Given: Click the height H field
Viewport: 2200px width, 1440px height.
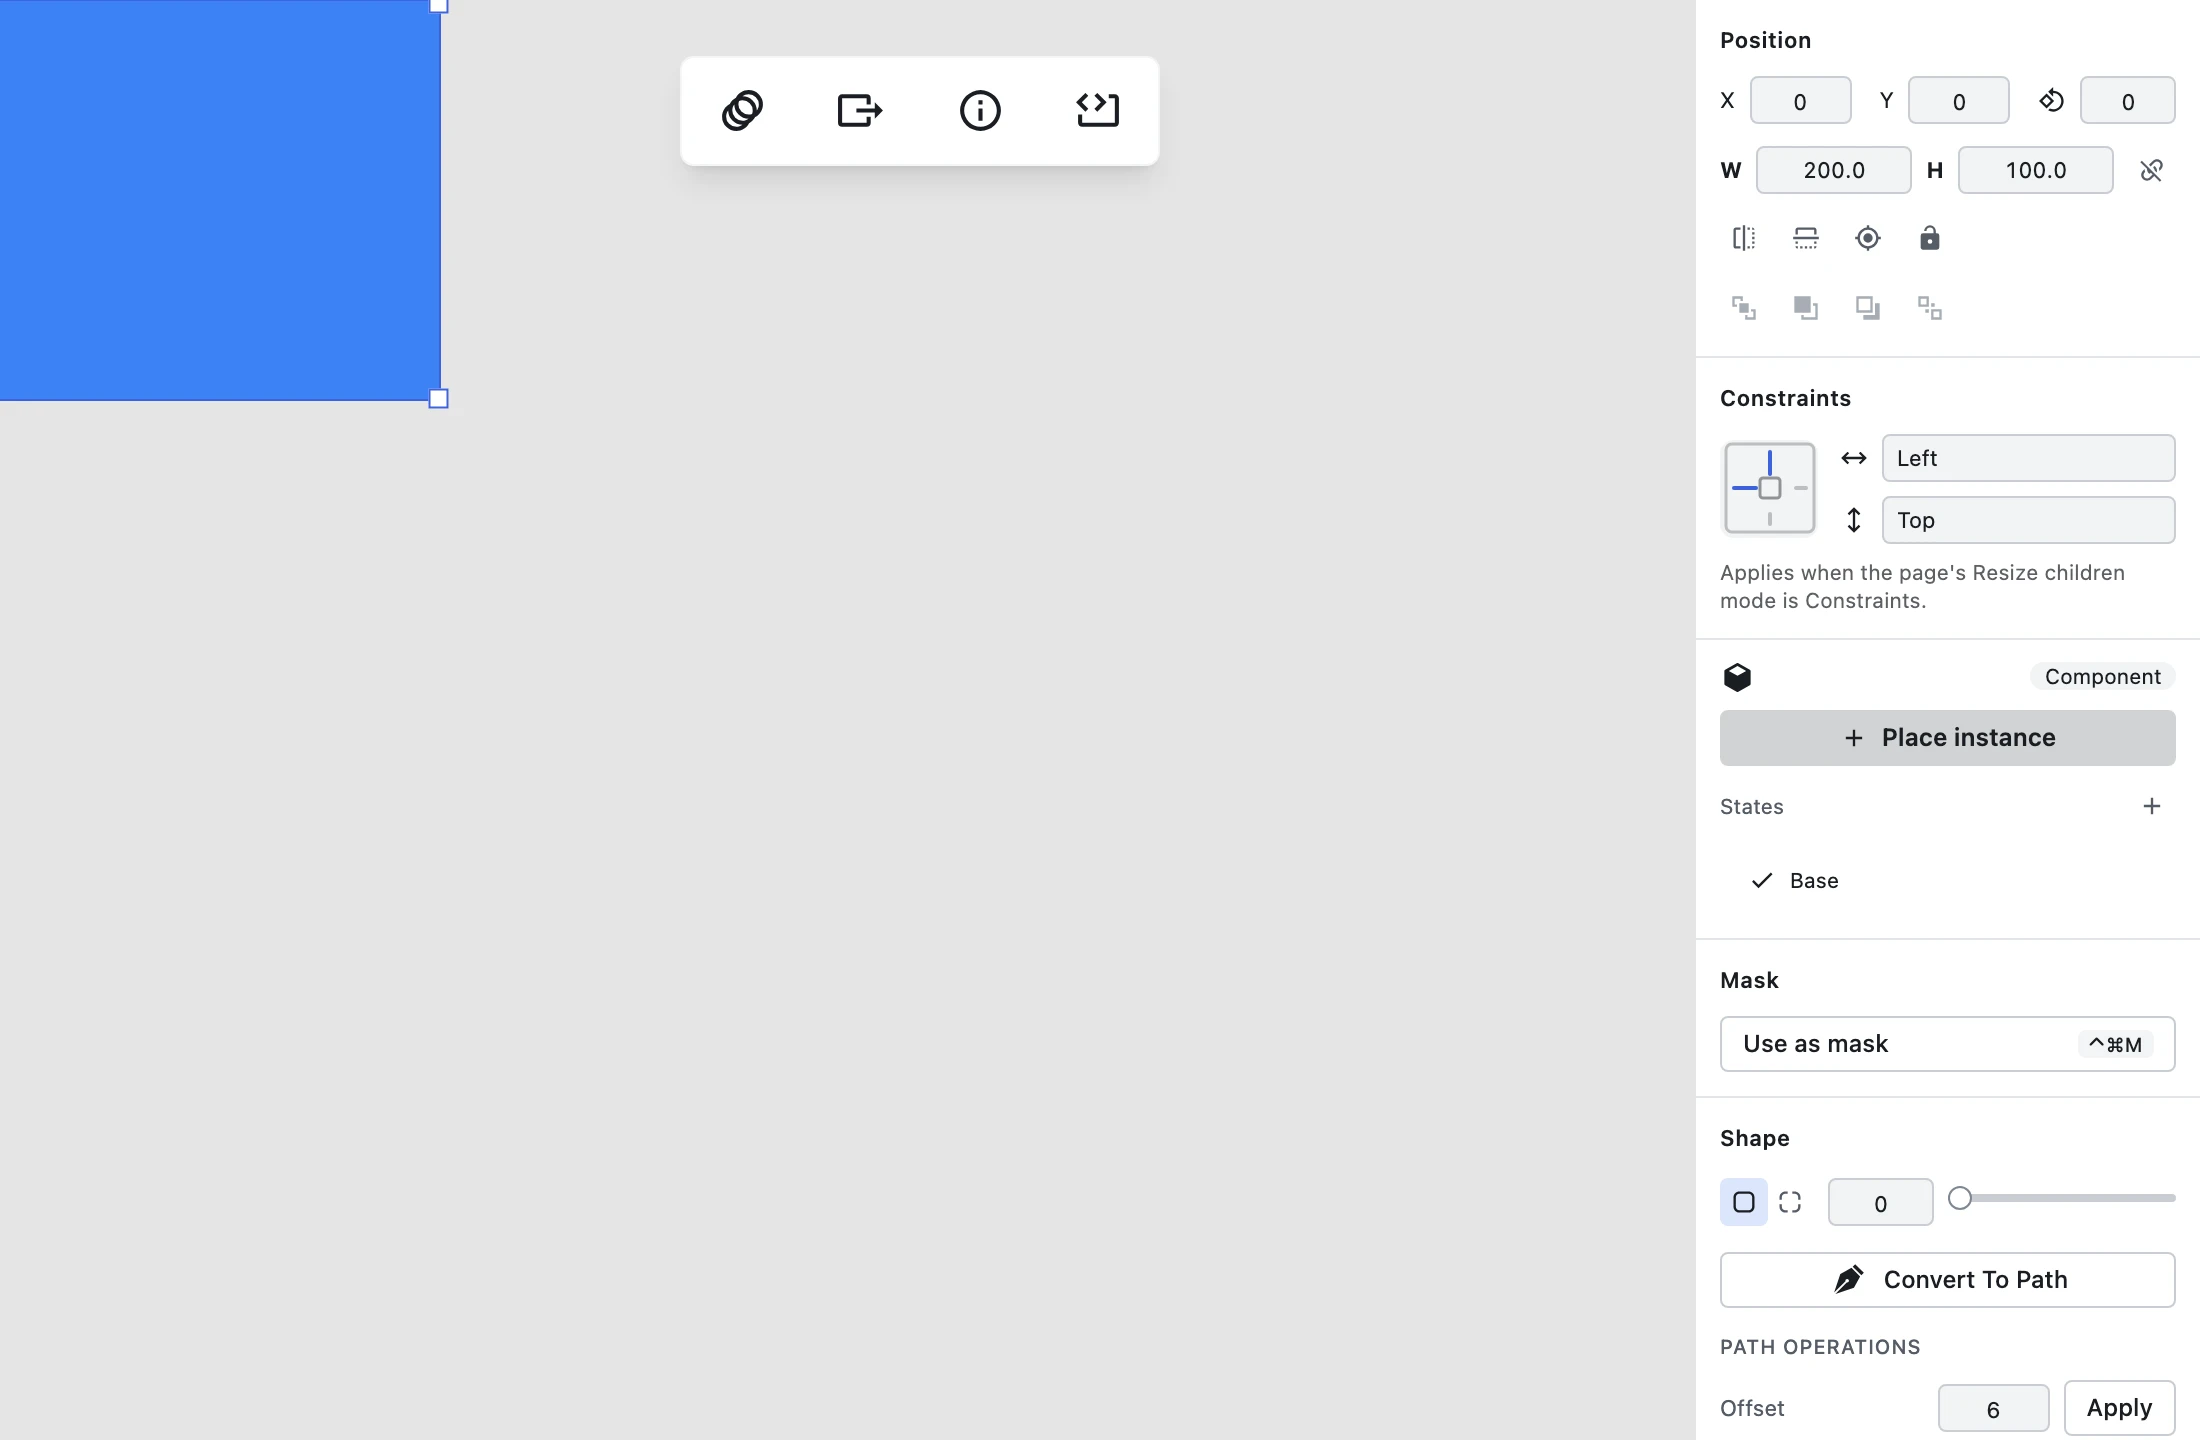Looking at the screenshot, I should (2035, 170).
